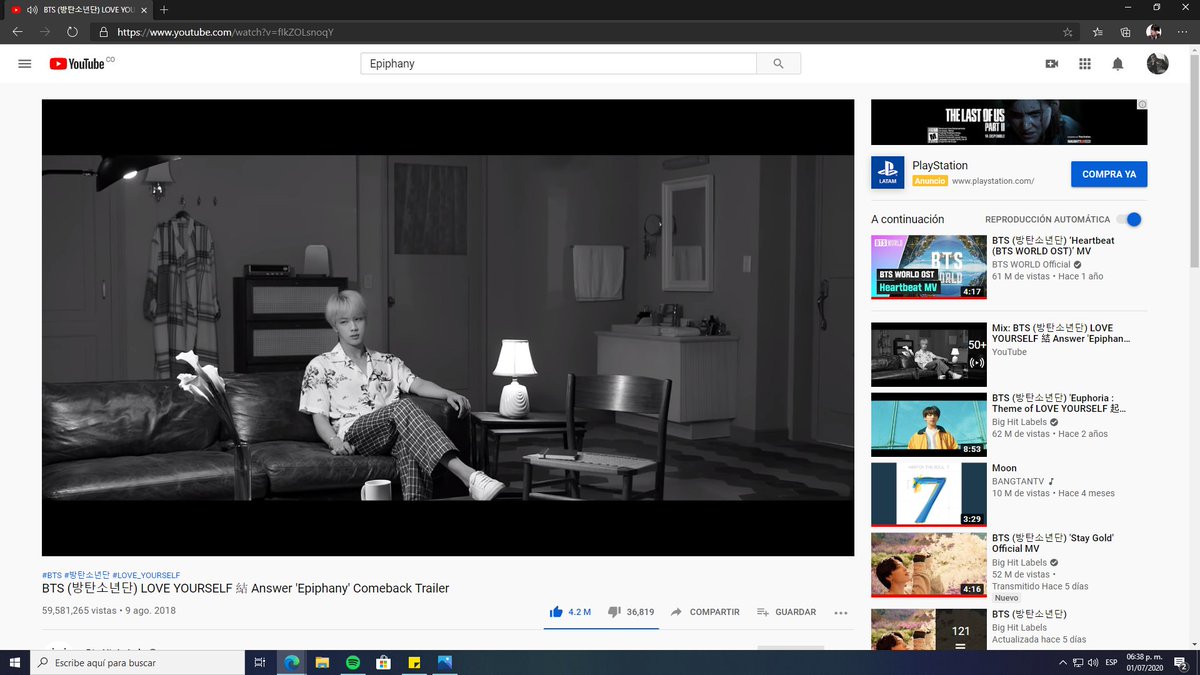Click the Windows taskbar search box
Viewport: 1200px width, 675px height.
click(x=137, y=662)
